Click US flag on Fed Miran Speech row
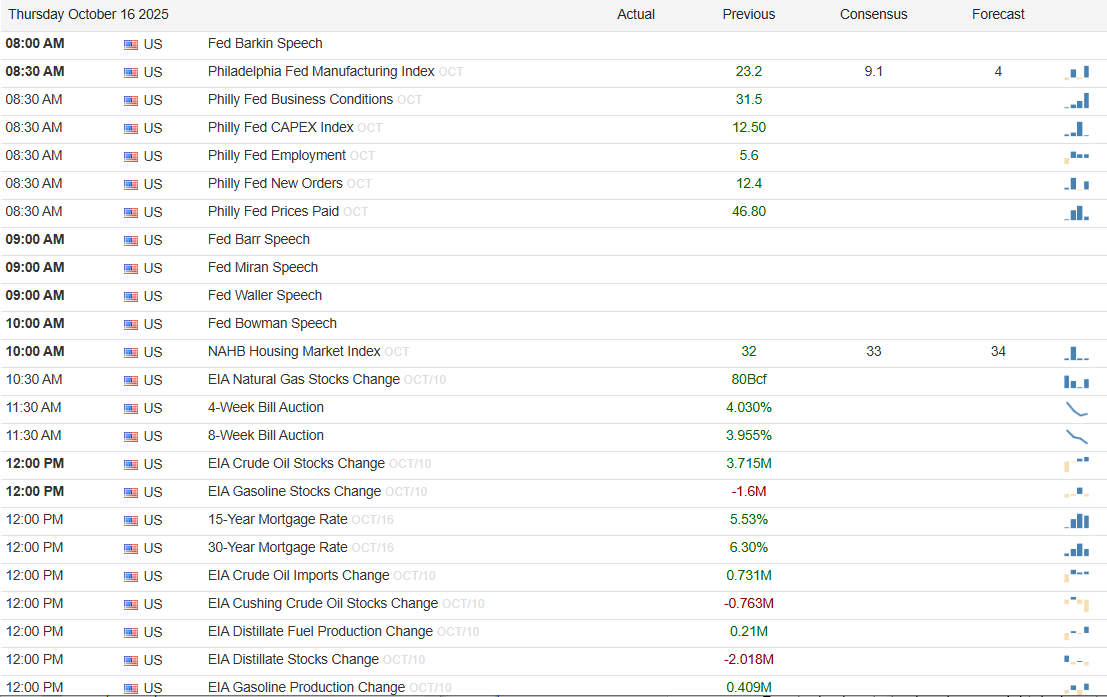Image resolution: width=1107 pixels, height=697 pixels. (131, 268)
